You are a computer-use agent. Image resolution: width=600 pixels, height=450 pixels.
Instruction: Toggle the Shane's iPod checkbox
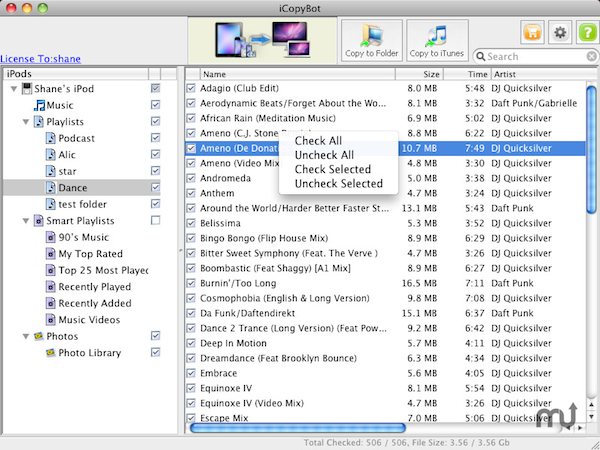155,88
